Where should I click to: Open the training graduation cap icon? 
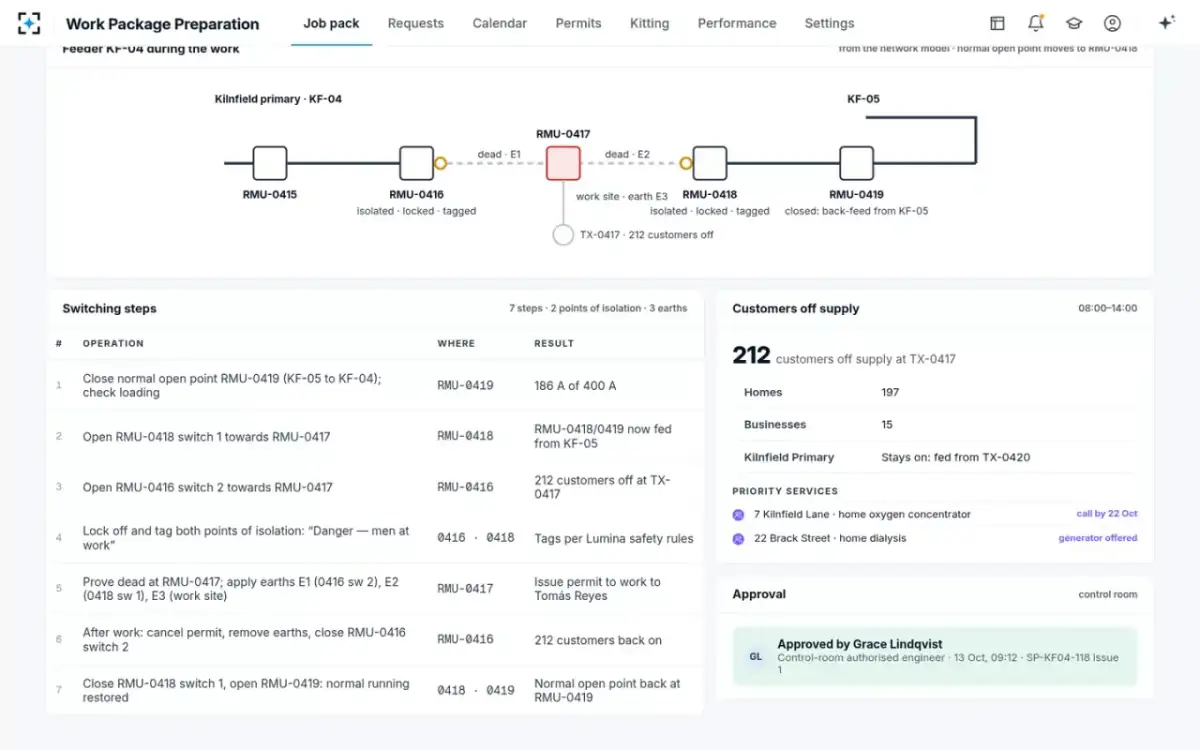point(1074,23)
